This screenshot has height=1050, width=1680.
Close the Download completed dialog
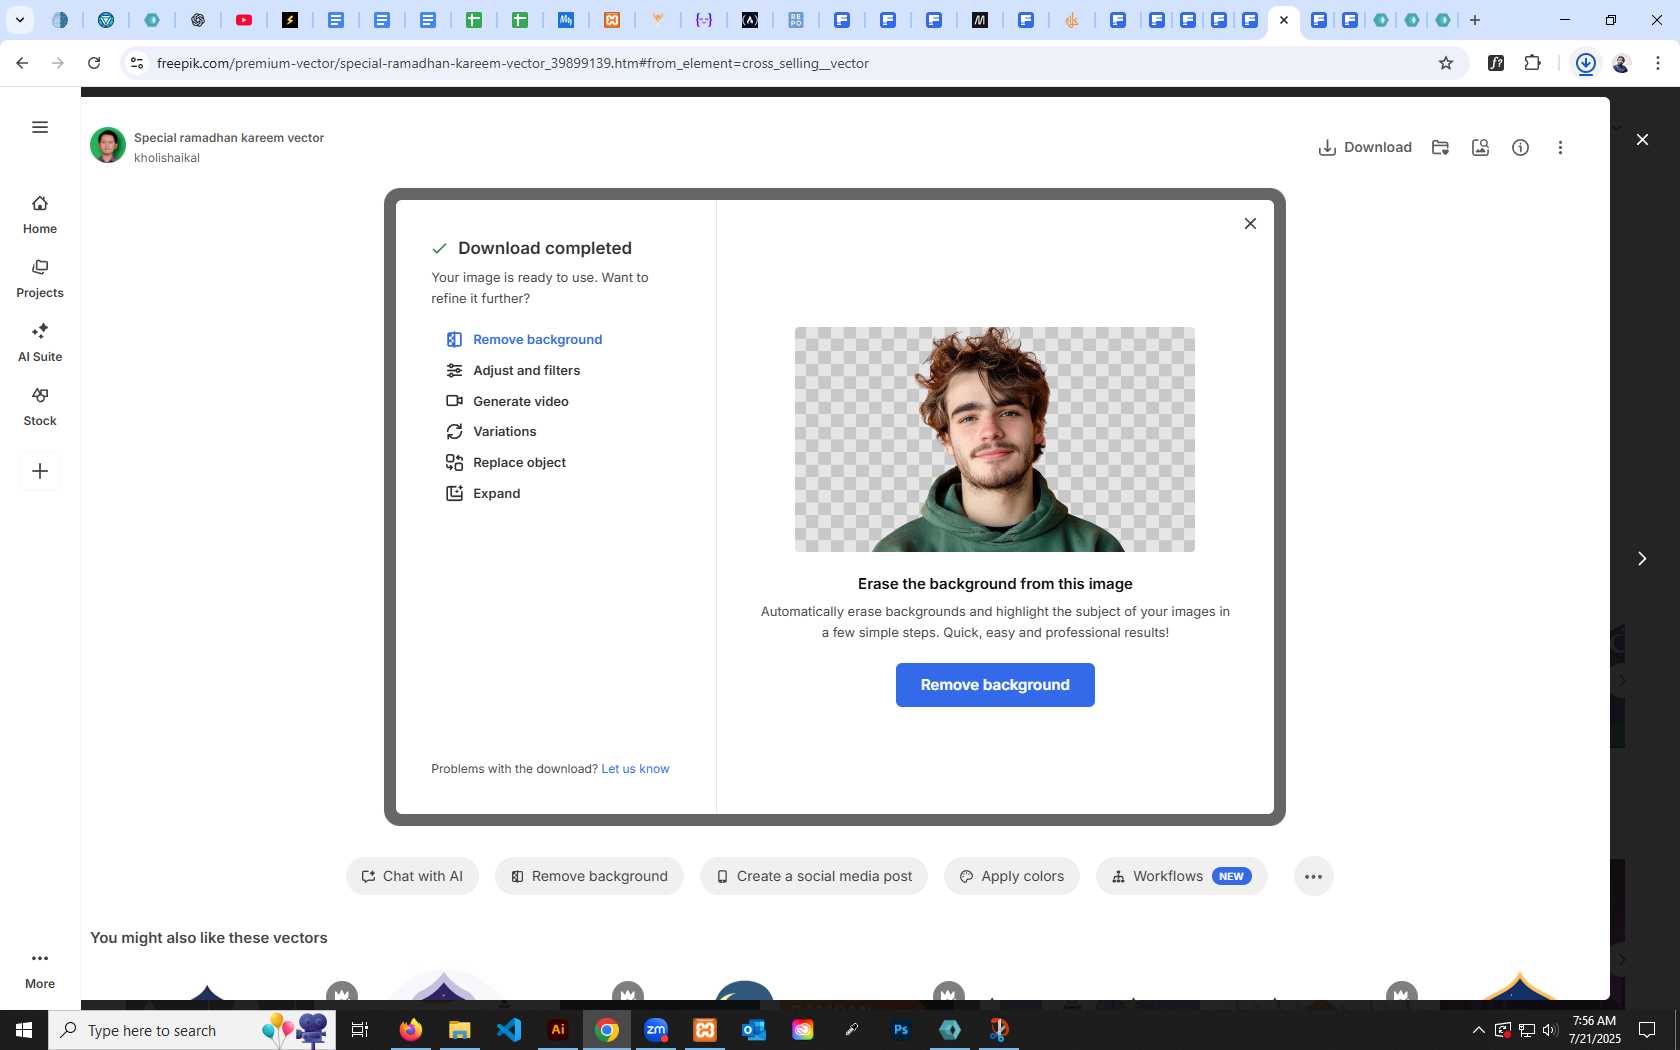pos(1250,224)
